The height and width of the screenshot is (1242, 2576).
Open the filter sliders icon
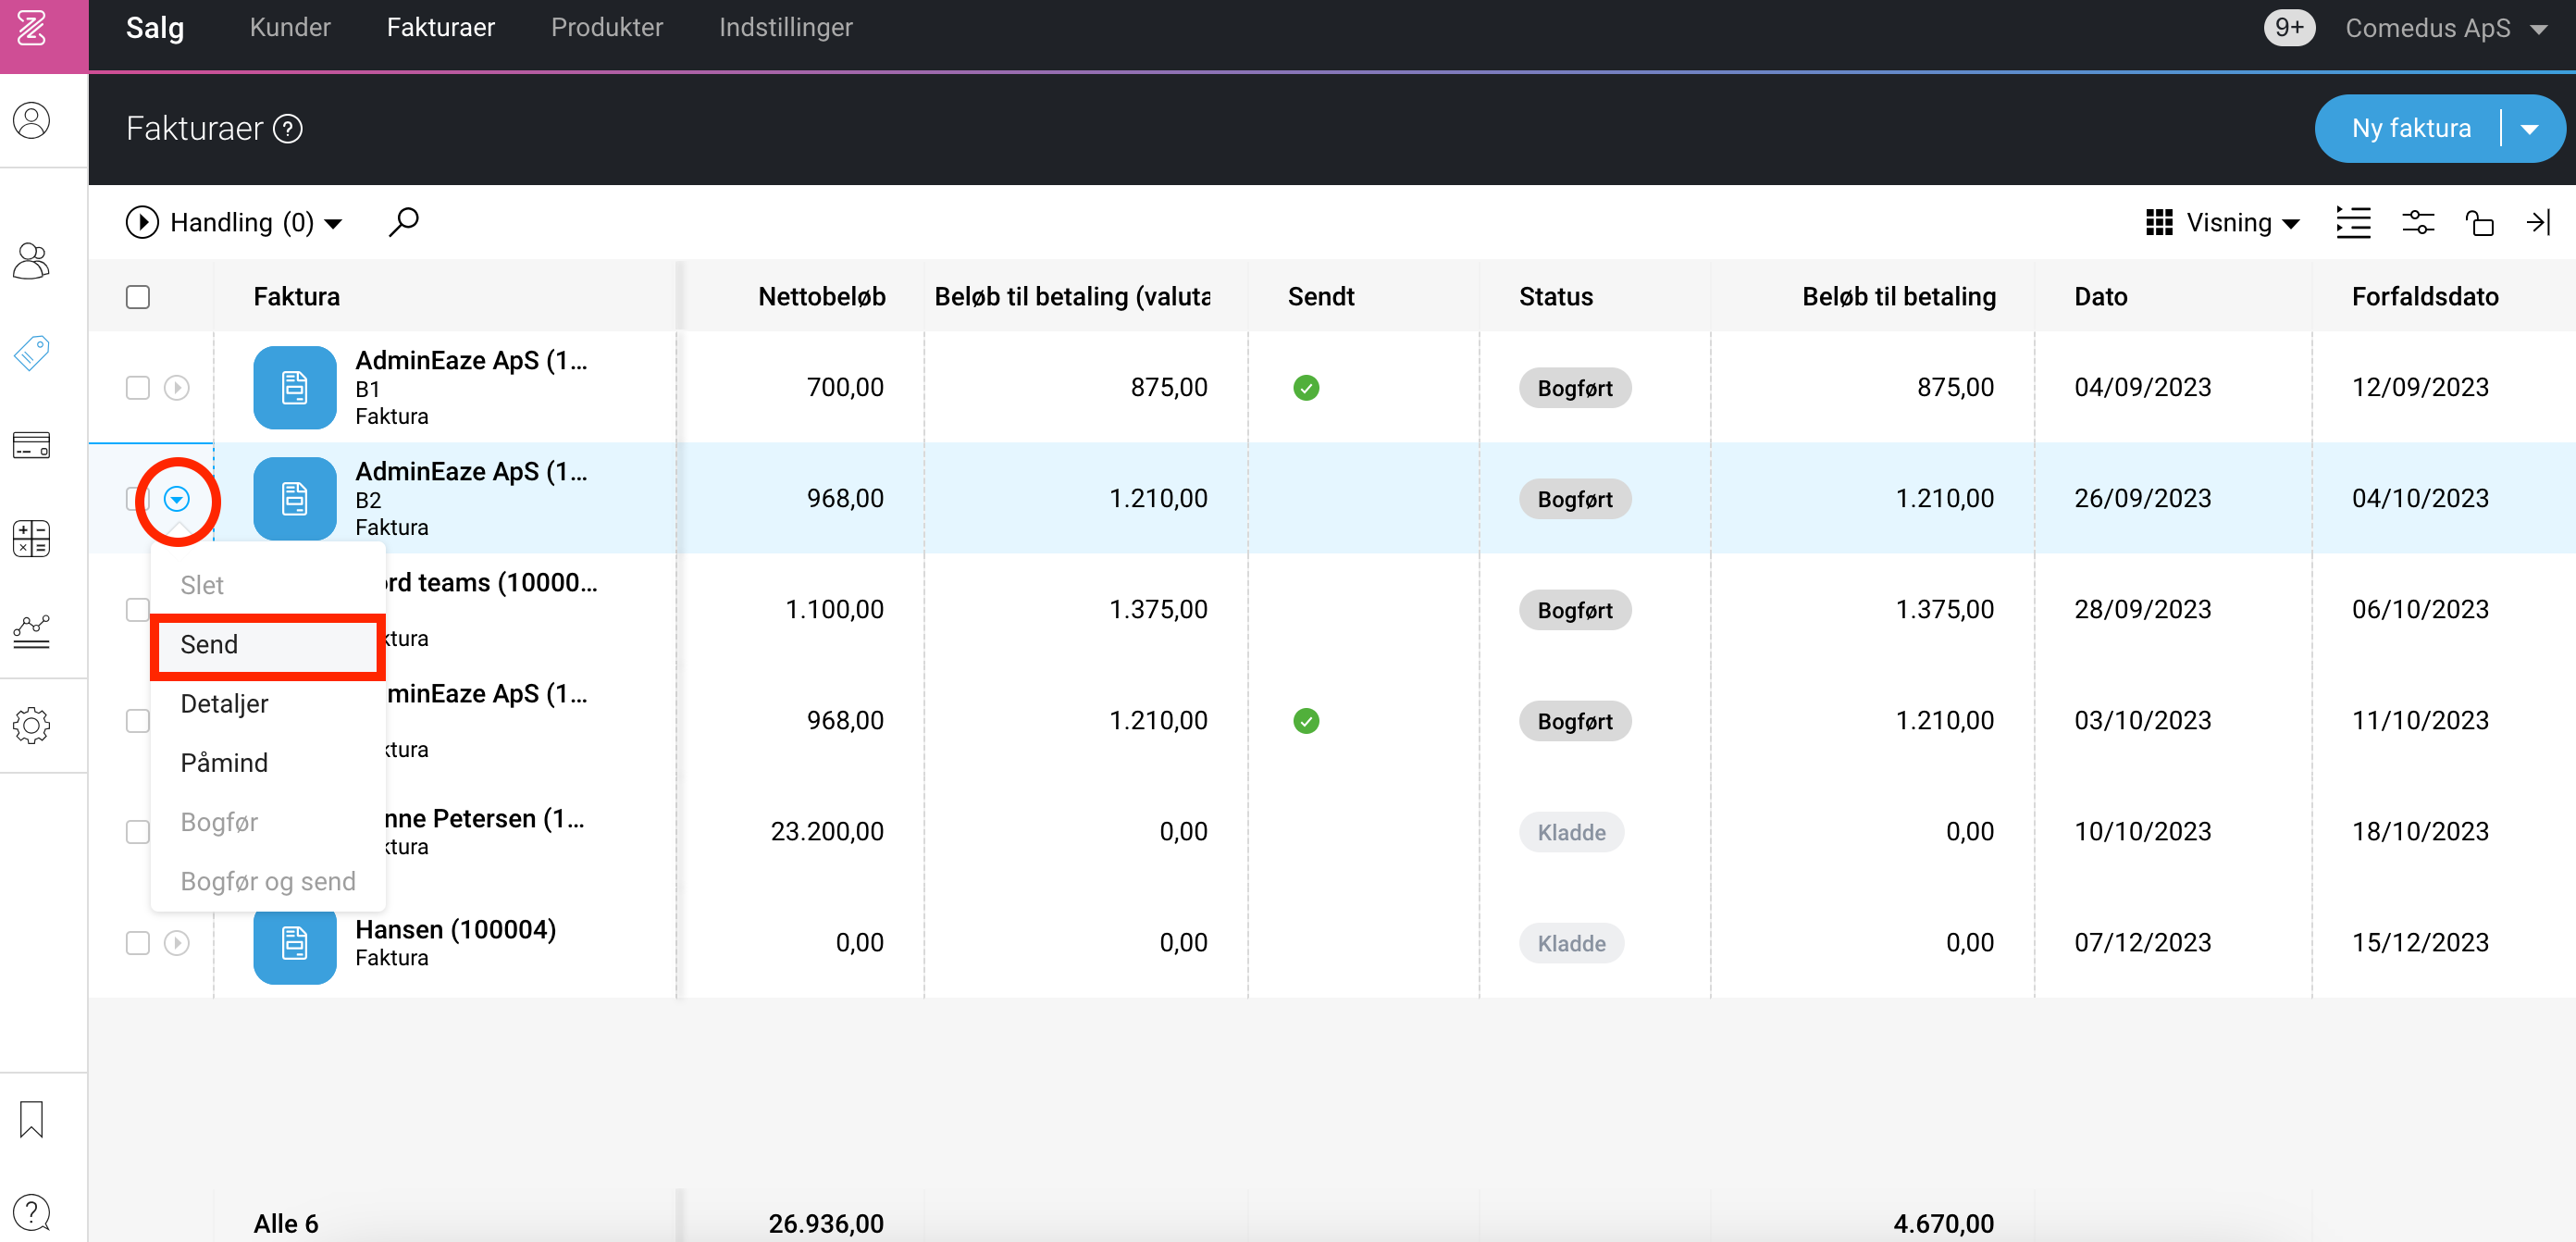2418,222
